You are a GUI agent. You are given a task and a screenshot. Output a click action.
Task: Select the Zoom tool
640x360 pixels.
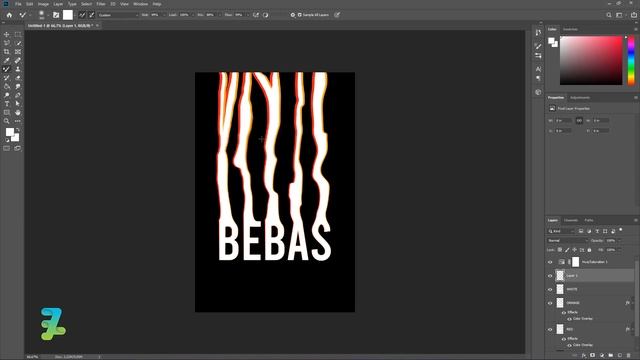click(7, 121)
